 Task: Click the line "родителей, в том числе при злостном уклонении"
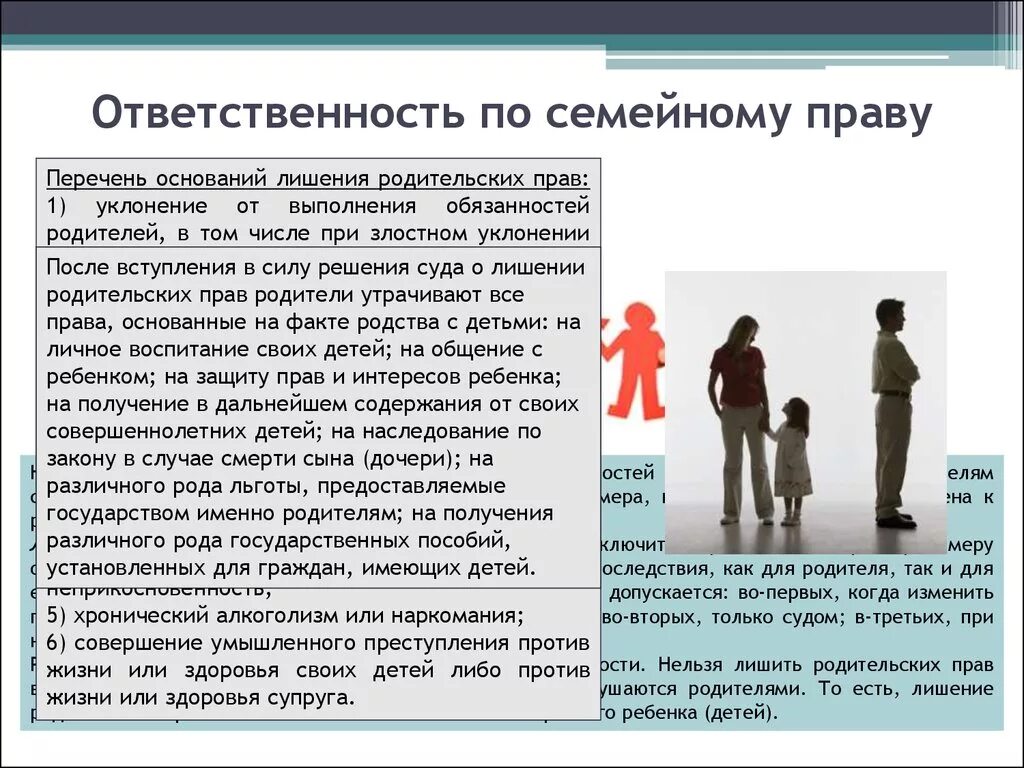tap(318, 233)
